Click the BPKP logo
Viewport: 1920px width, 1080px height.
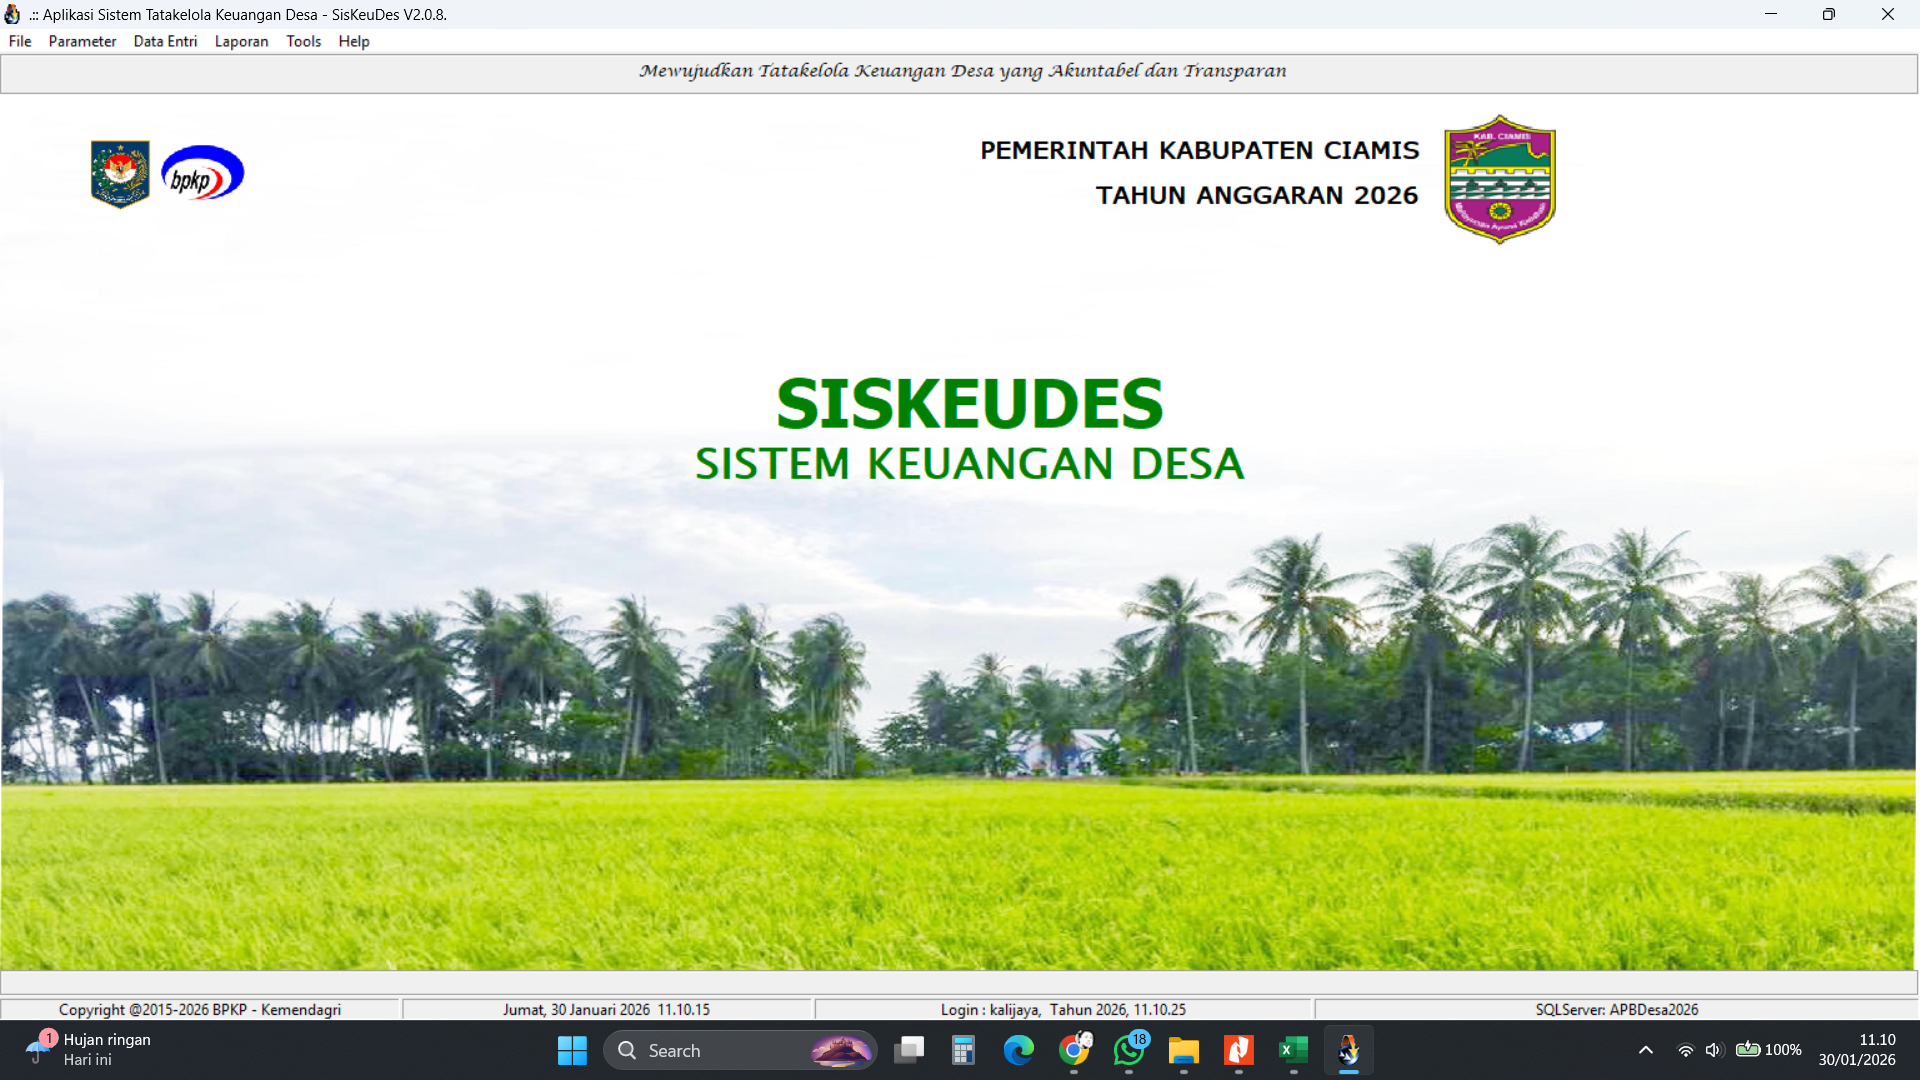(203, 174)
